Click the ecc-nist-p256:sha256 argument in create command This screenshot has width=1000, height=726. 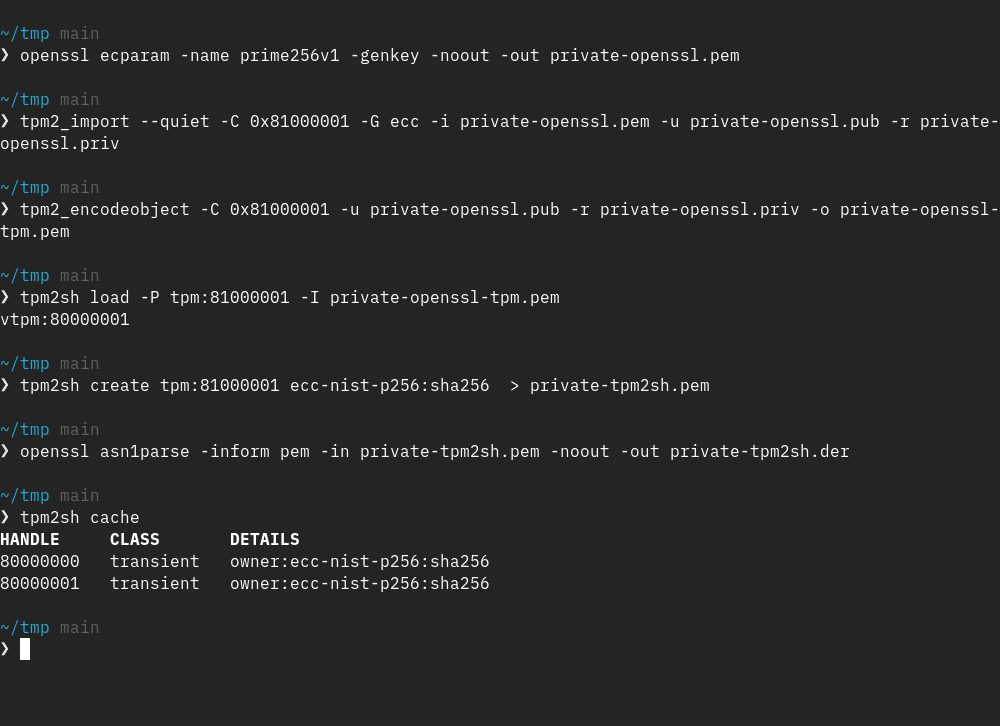tap(390, 385)
